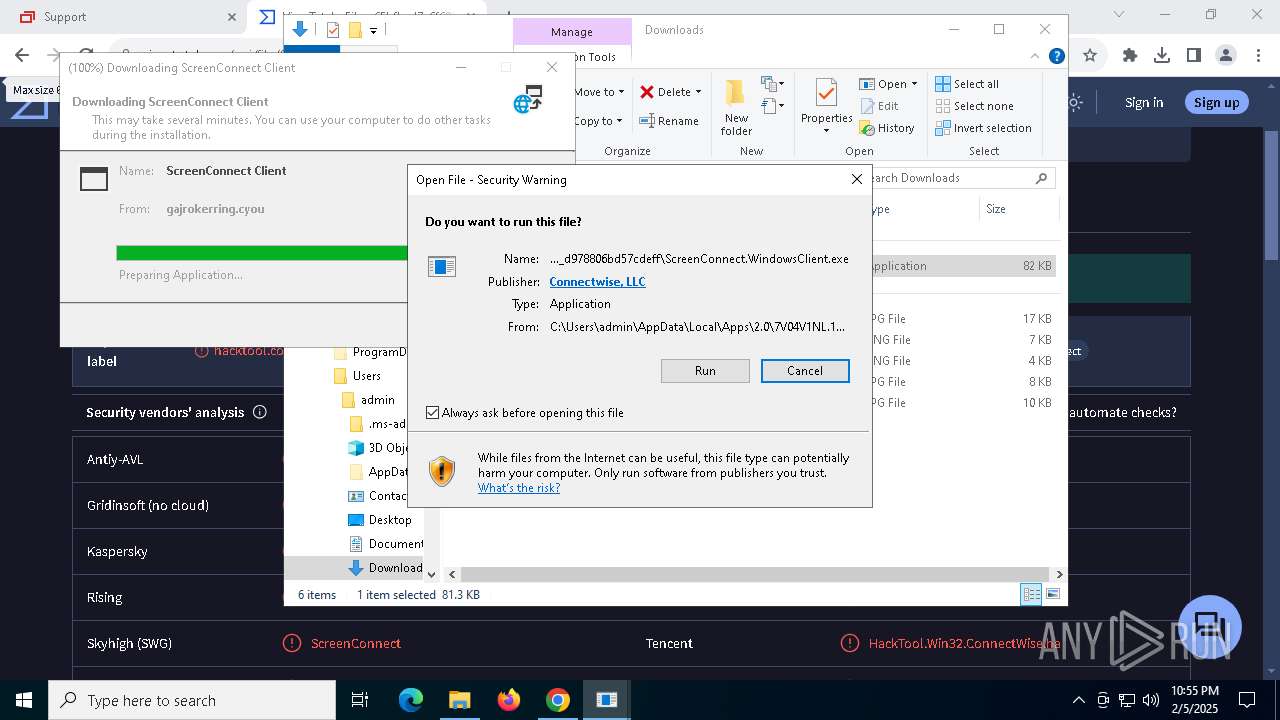Select the admin folder in tree
Viewport: 1280px width, 720px height.
click(x=378, y=400)
